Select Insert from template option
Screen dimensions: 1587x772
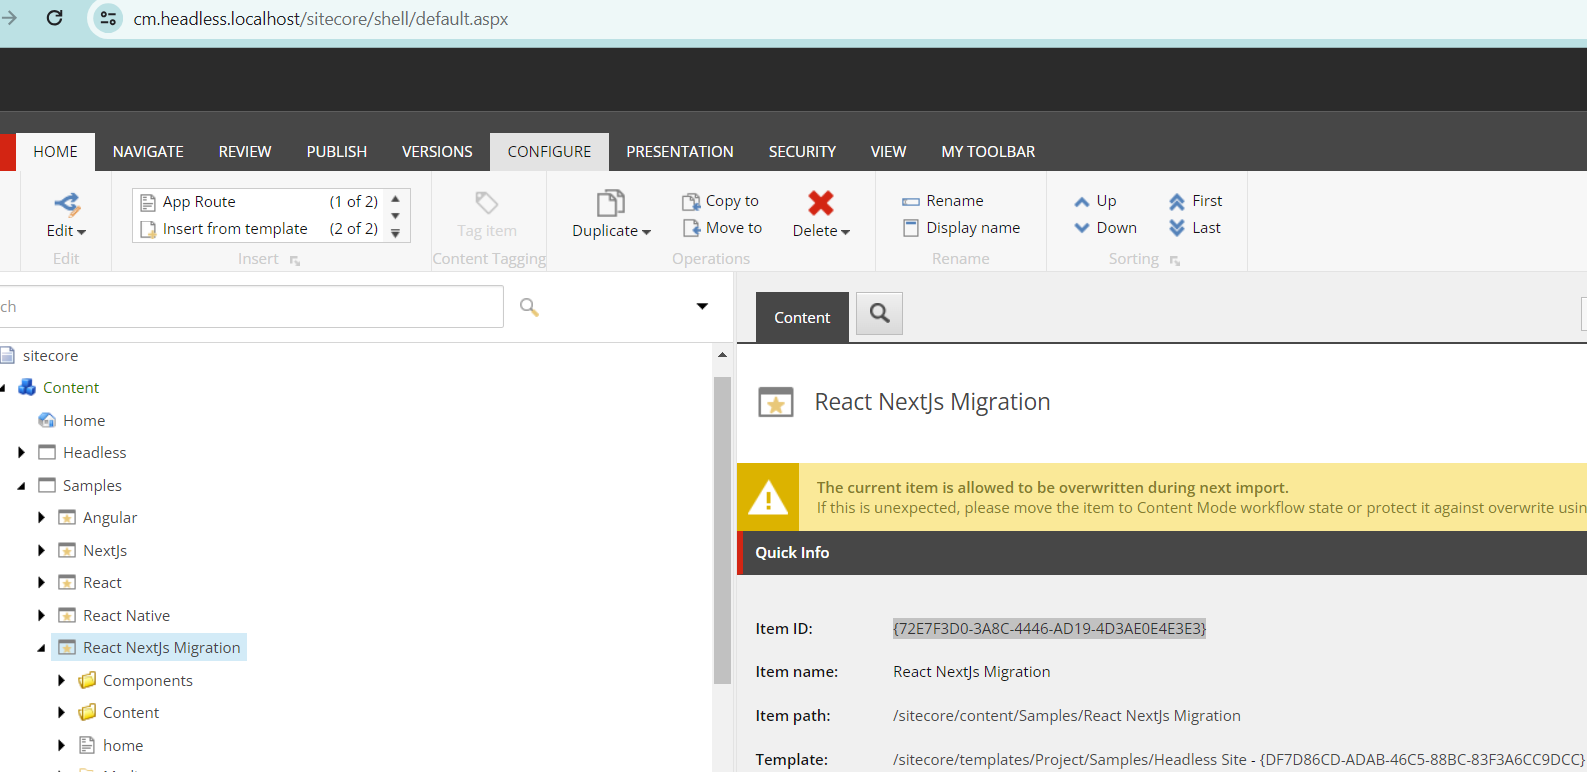[235, 229]
